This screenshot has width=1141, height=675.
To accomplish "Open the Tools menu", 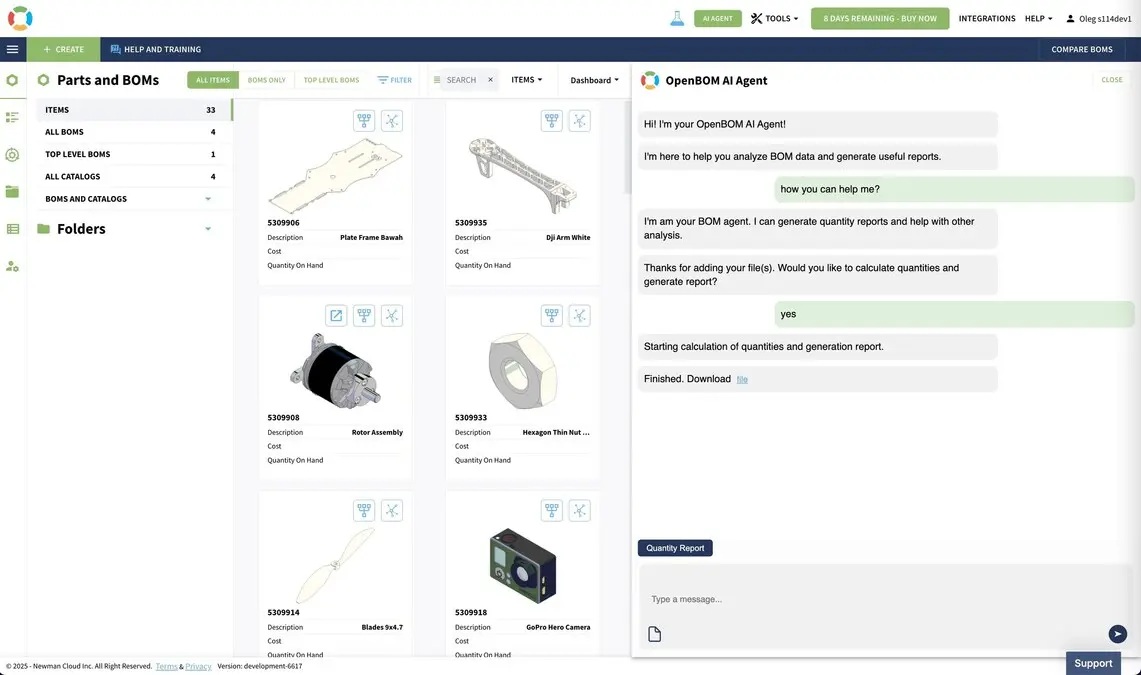I will pyautogui.click(x=775, y=18).
